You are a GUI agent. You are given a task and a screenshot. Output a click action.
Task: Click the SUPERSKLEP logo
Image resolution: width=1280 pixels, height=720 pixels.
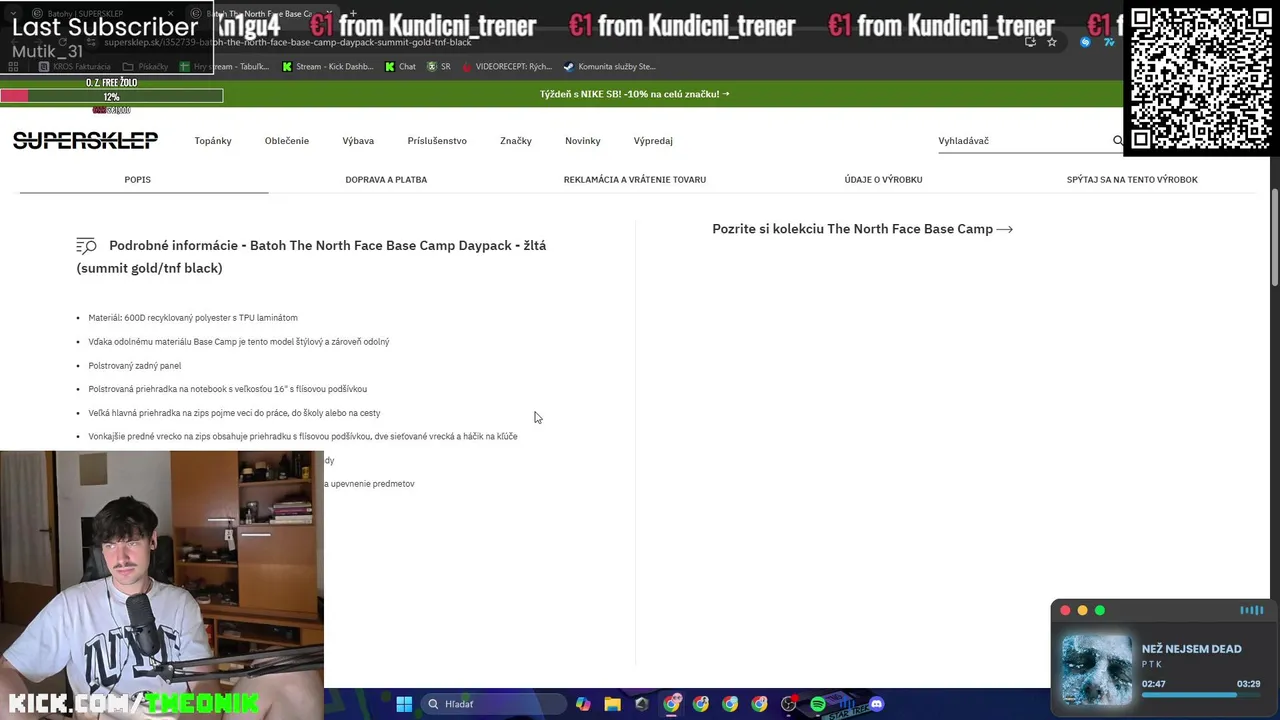pyautogui.click(x=85, y=141)
